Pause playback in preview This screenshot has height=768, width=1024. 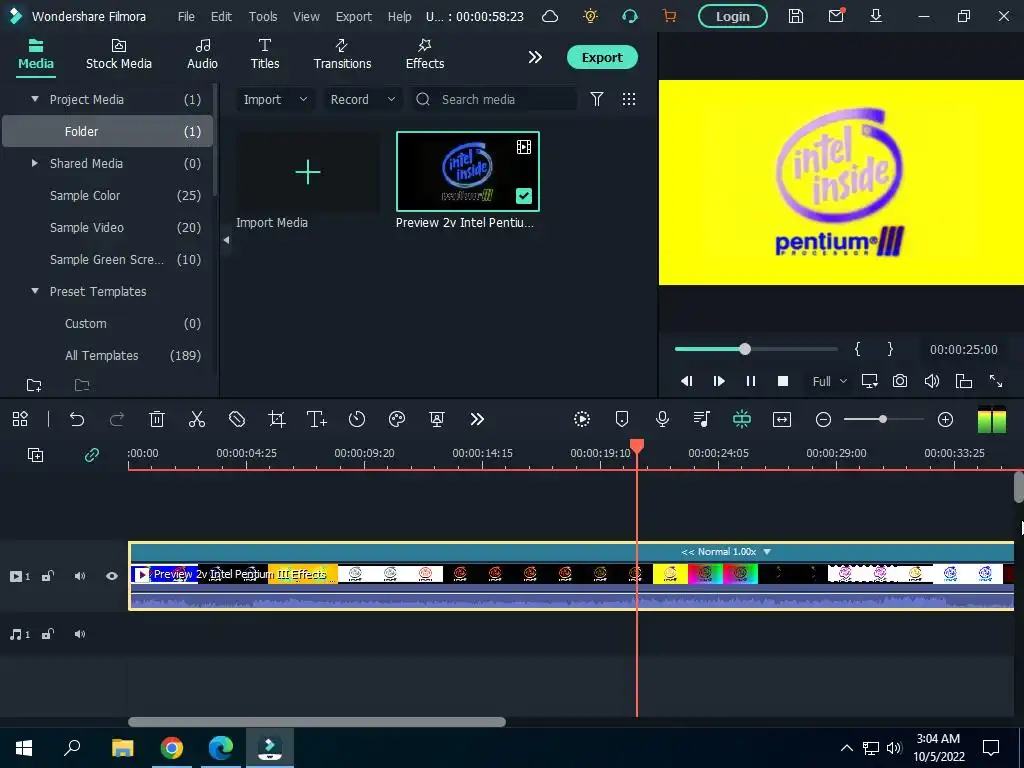point(751,381)
